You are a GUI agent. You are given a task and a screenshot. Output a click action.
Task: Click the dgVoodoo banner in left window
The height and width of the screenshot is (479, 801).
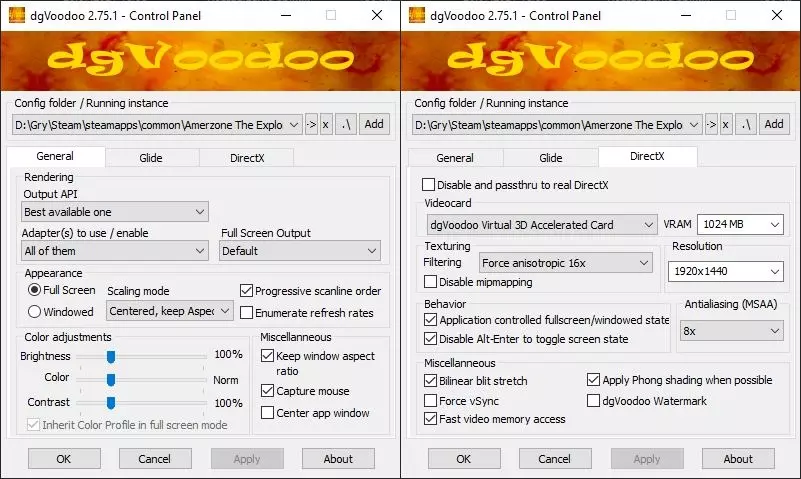pyautogui.click(x=200, y=61)
